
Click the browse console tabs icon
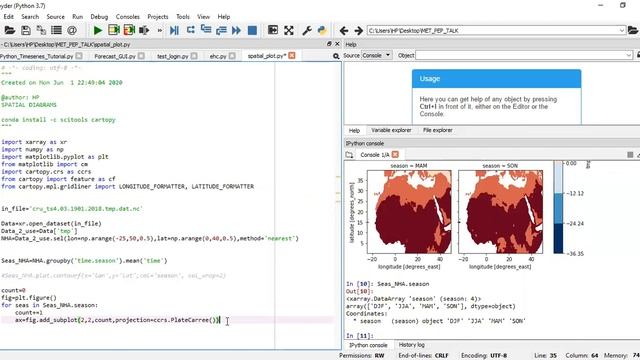tap(349, 155)
